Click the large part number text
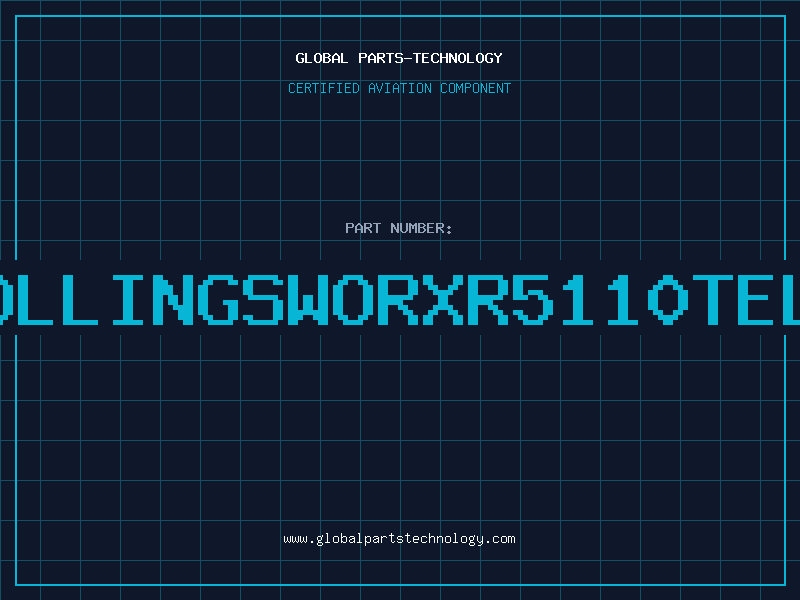The width and height of the screenshot is (800, 600). click(400, 299)
